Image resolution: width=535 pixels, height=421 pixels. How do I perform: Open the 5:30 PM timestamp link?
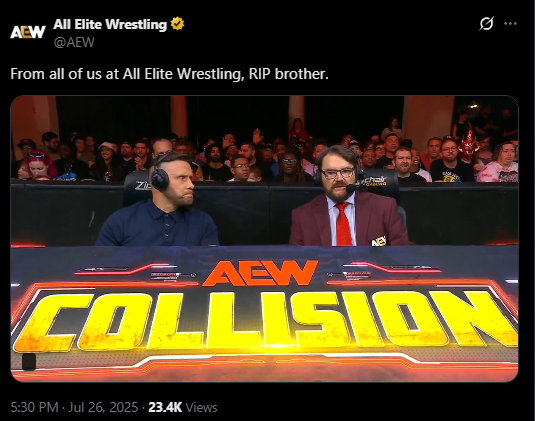(x=34, y=407)
